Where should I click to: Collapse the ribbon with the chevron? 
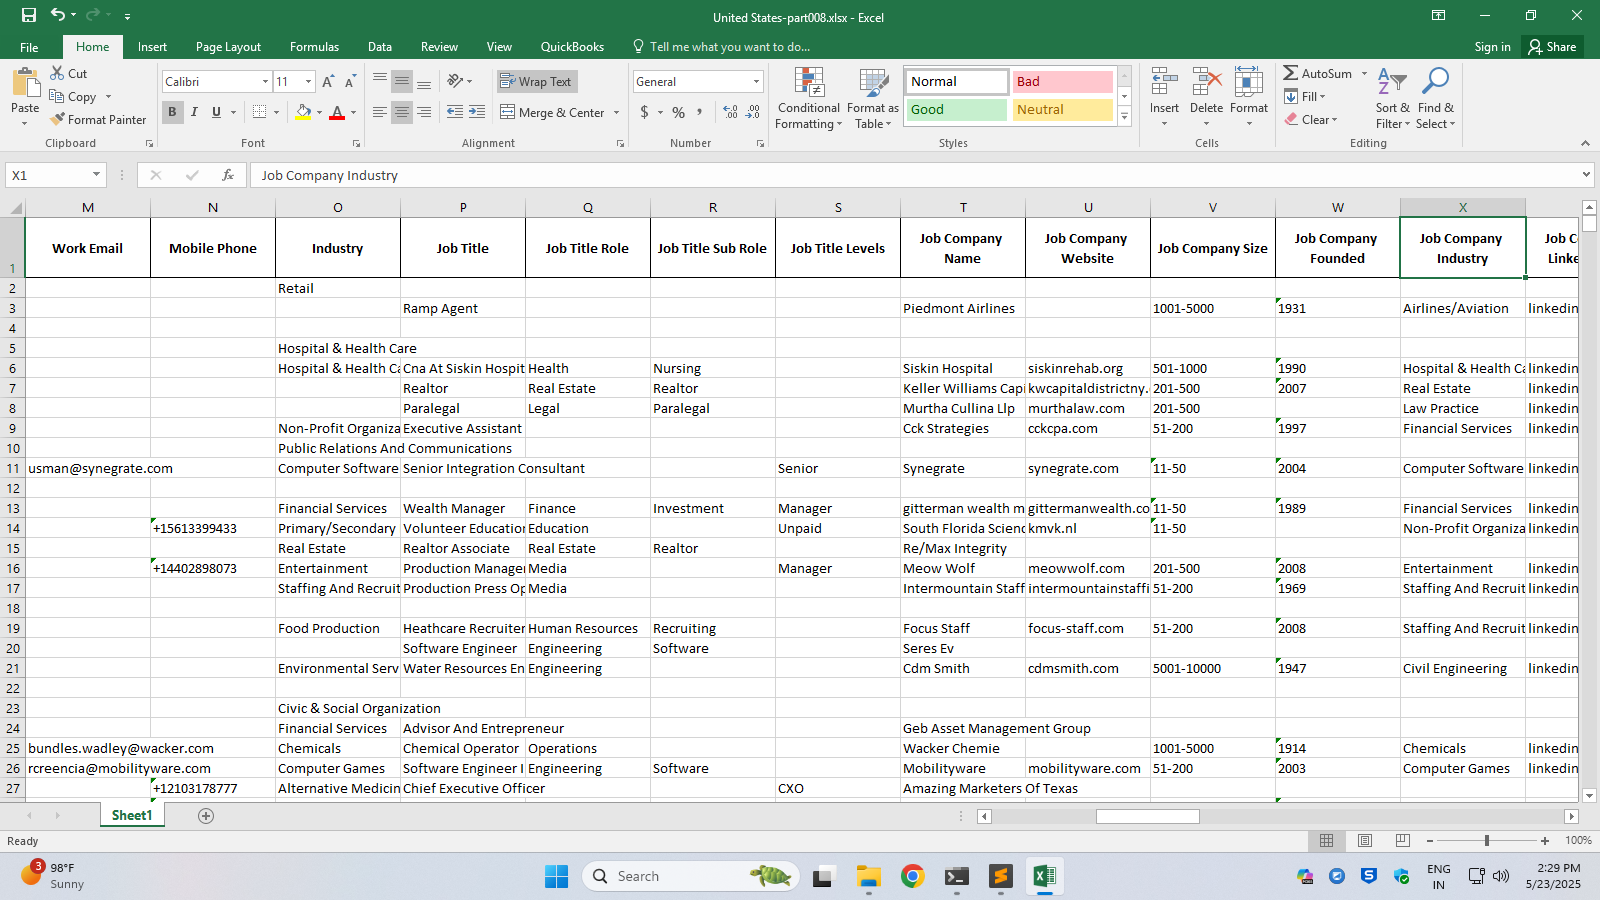click(1585, 143)
